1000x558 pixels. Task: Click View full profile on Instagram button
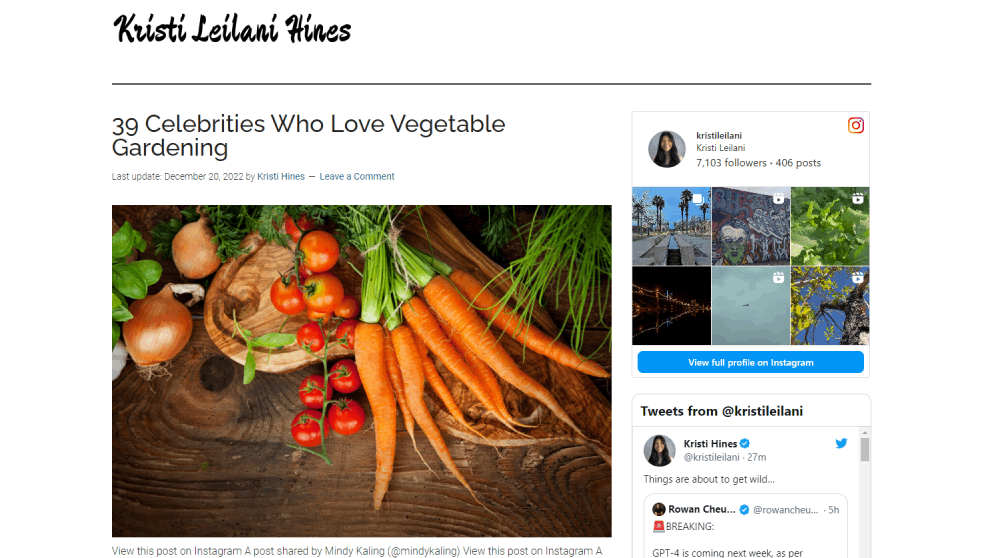coord(751,362)
